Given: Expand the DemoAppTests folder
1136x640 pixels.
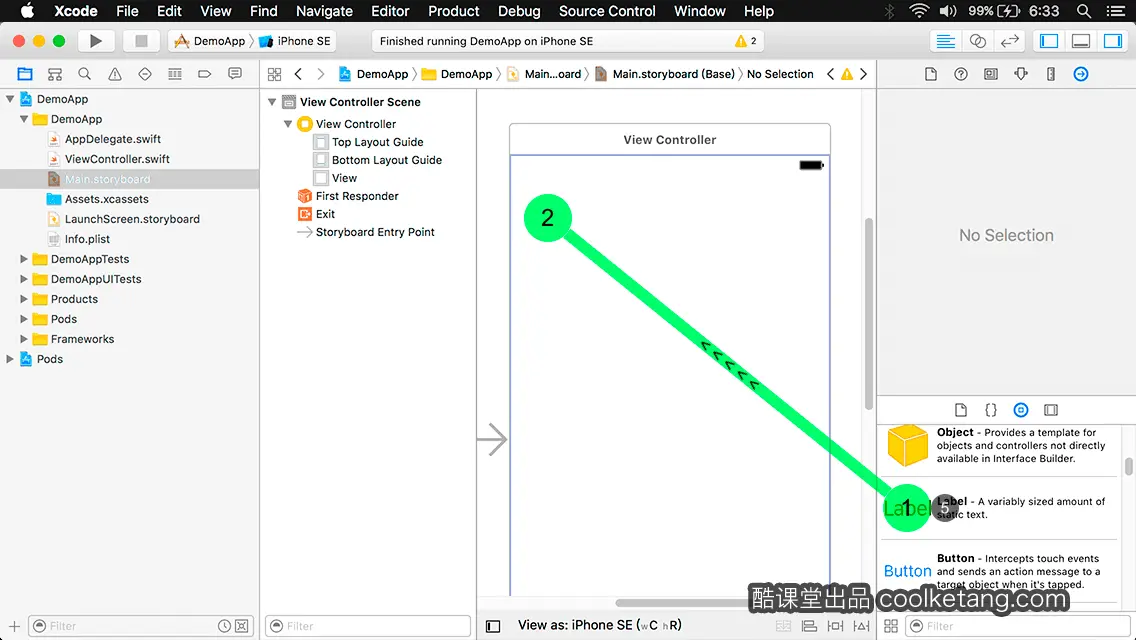Looking at the screenshot, I should [24, 259].
